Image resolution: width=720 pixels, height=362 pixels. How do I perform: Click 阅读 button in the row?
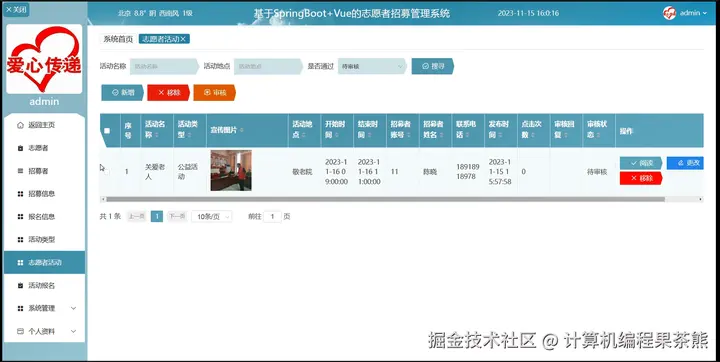[641, 163]
